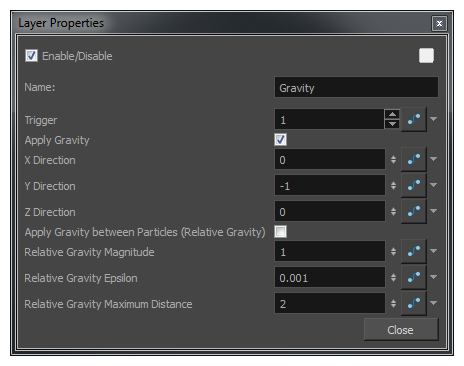Click the Name field containing Gravity

click(356, 87)
